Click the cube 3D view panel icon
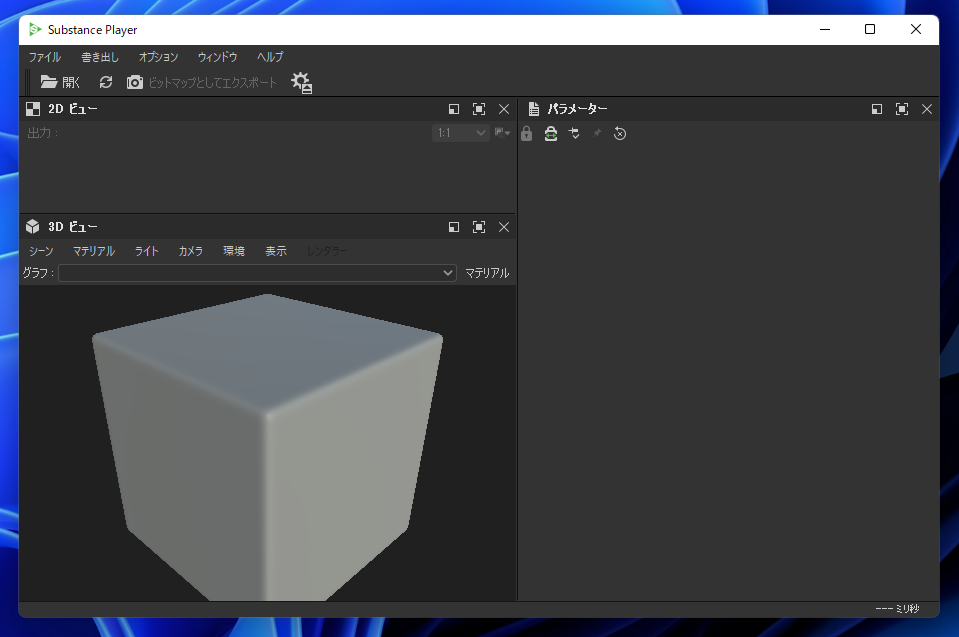959x637 pixels. coord(33,227)
